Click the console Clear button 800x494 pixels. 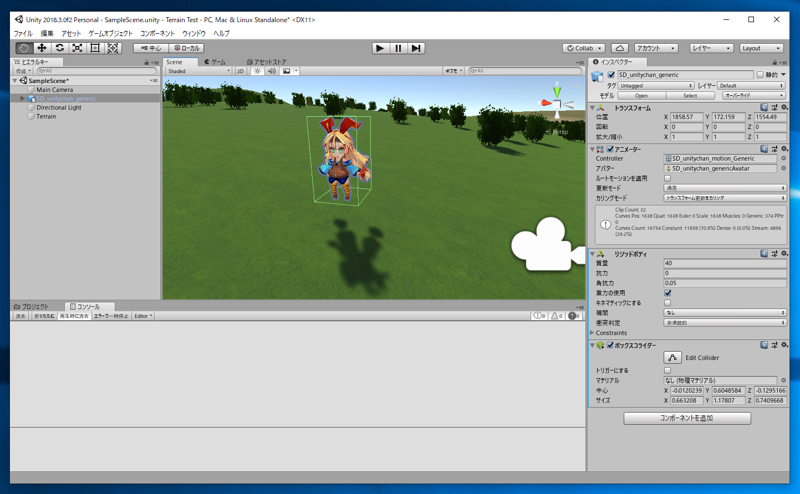coord(20,316)
